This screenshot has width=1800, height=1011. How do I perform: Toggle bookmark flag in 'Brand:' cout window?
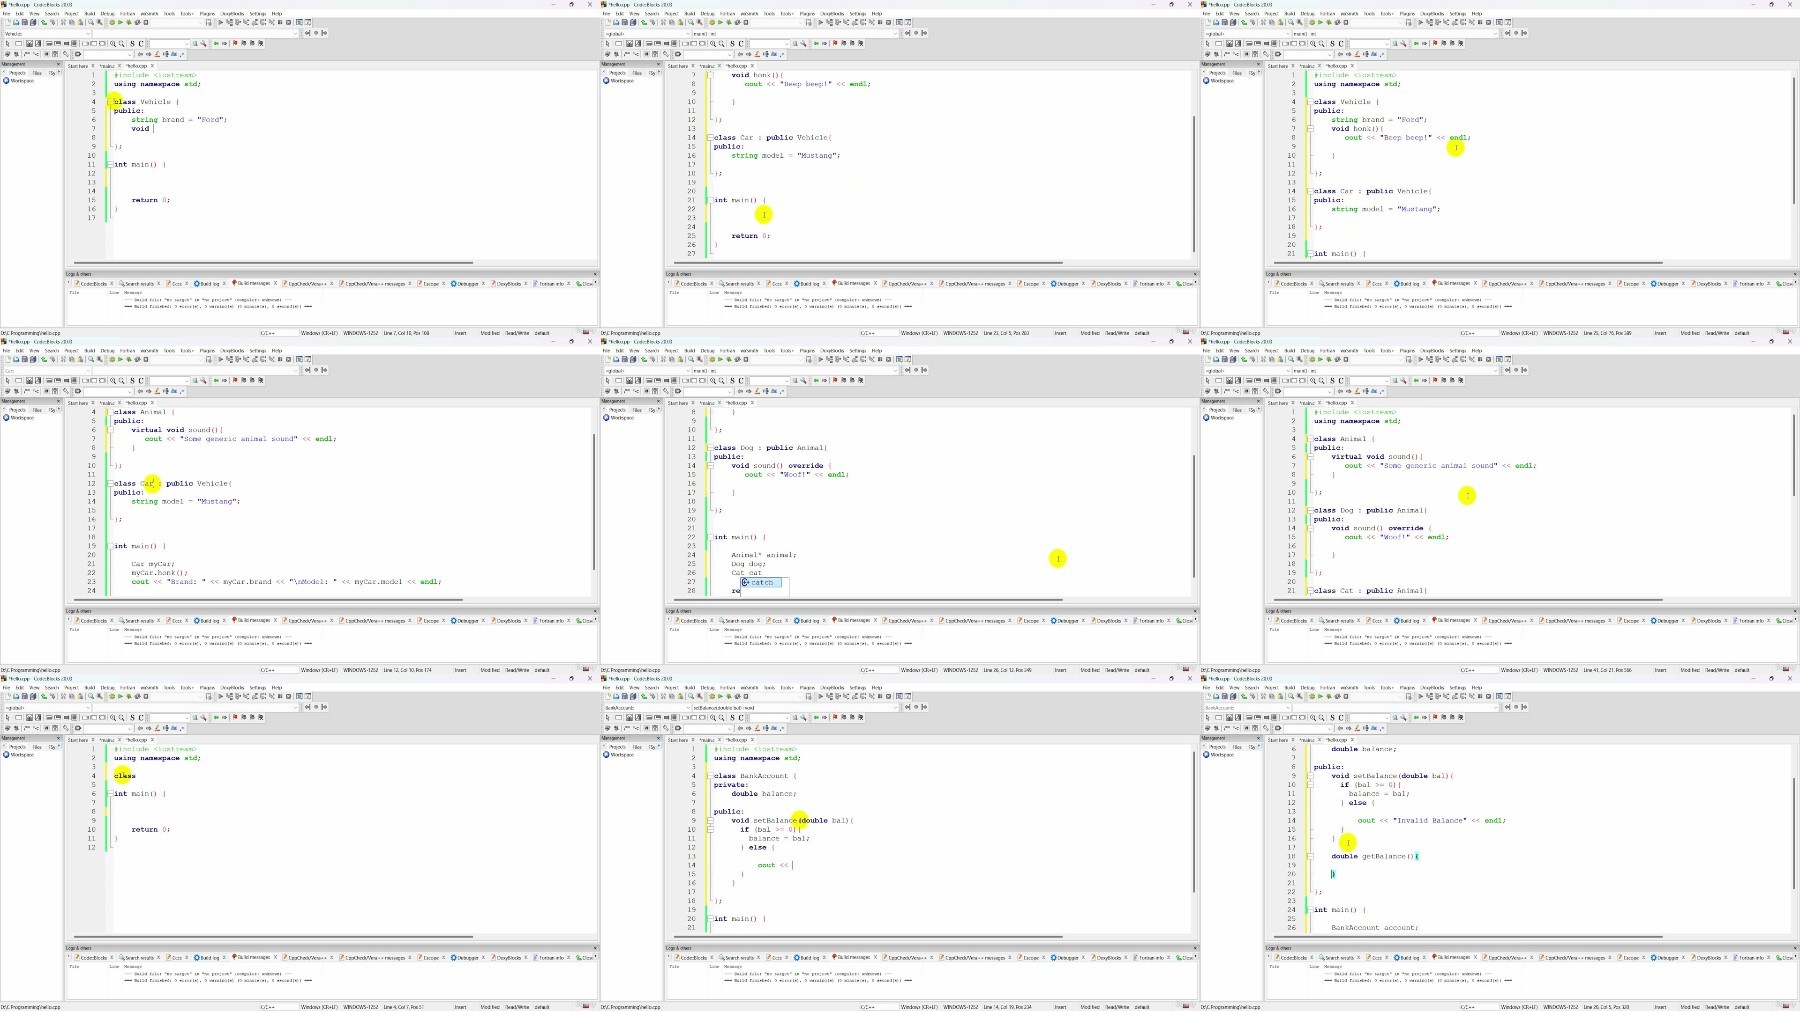(235, 380)
